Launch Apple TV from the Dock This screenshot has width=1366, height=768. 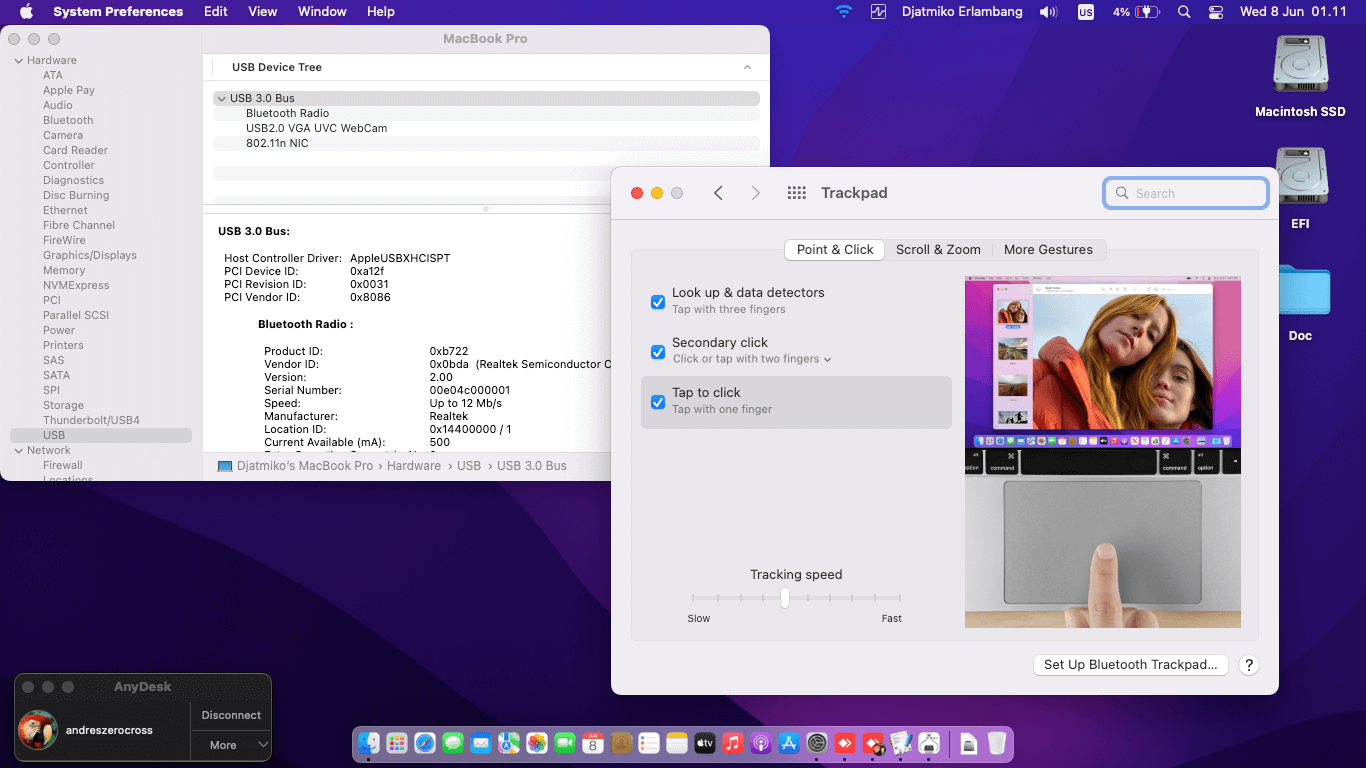pyautogui.click(x=705, y=743)
